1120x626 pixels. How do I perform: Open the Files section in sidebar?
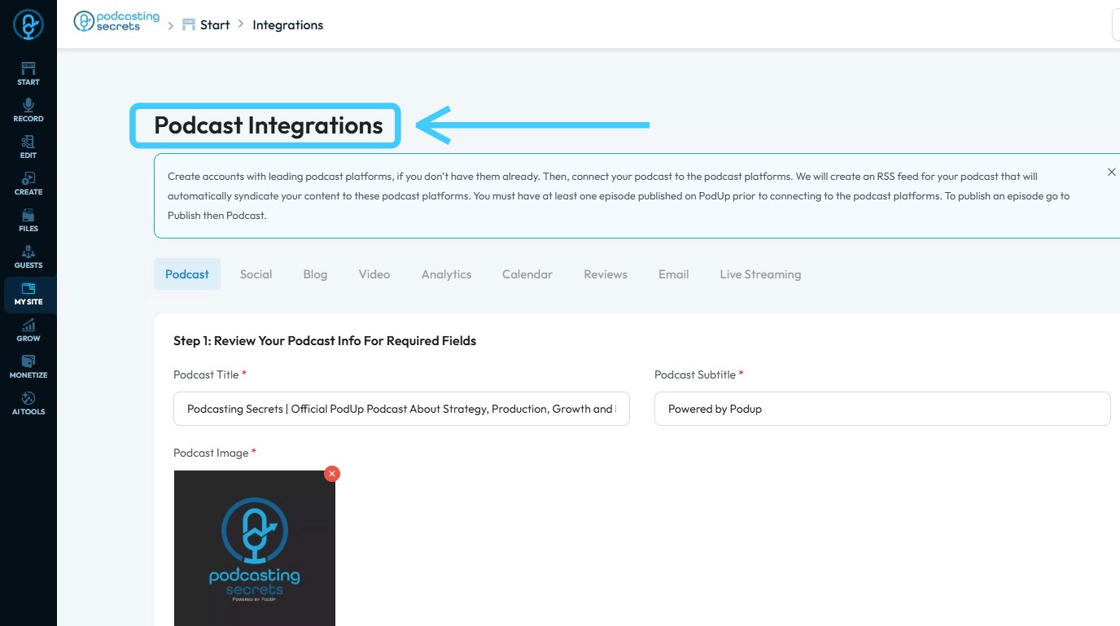click(x=28, y=220)
